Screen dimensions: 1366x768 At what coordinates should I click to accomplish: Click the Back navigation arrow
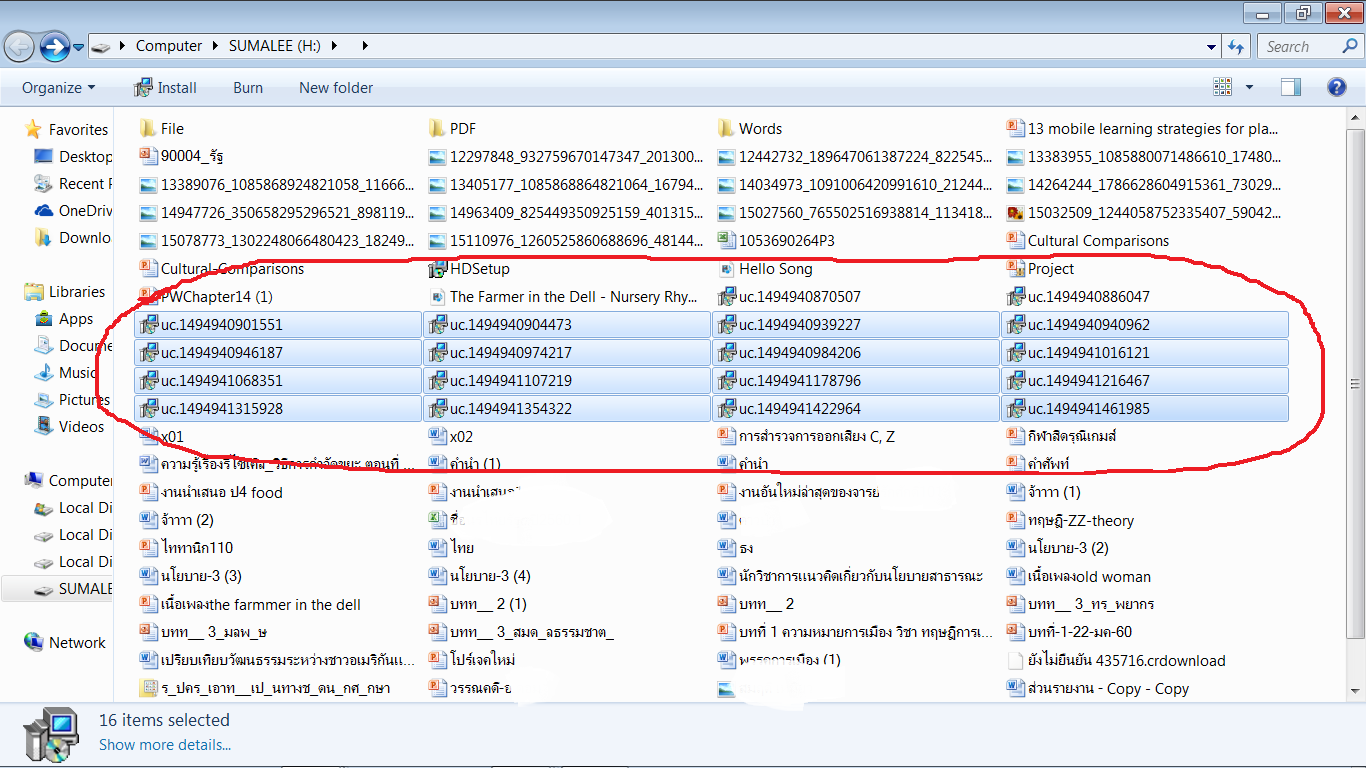(x=19, y=46)
